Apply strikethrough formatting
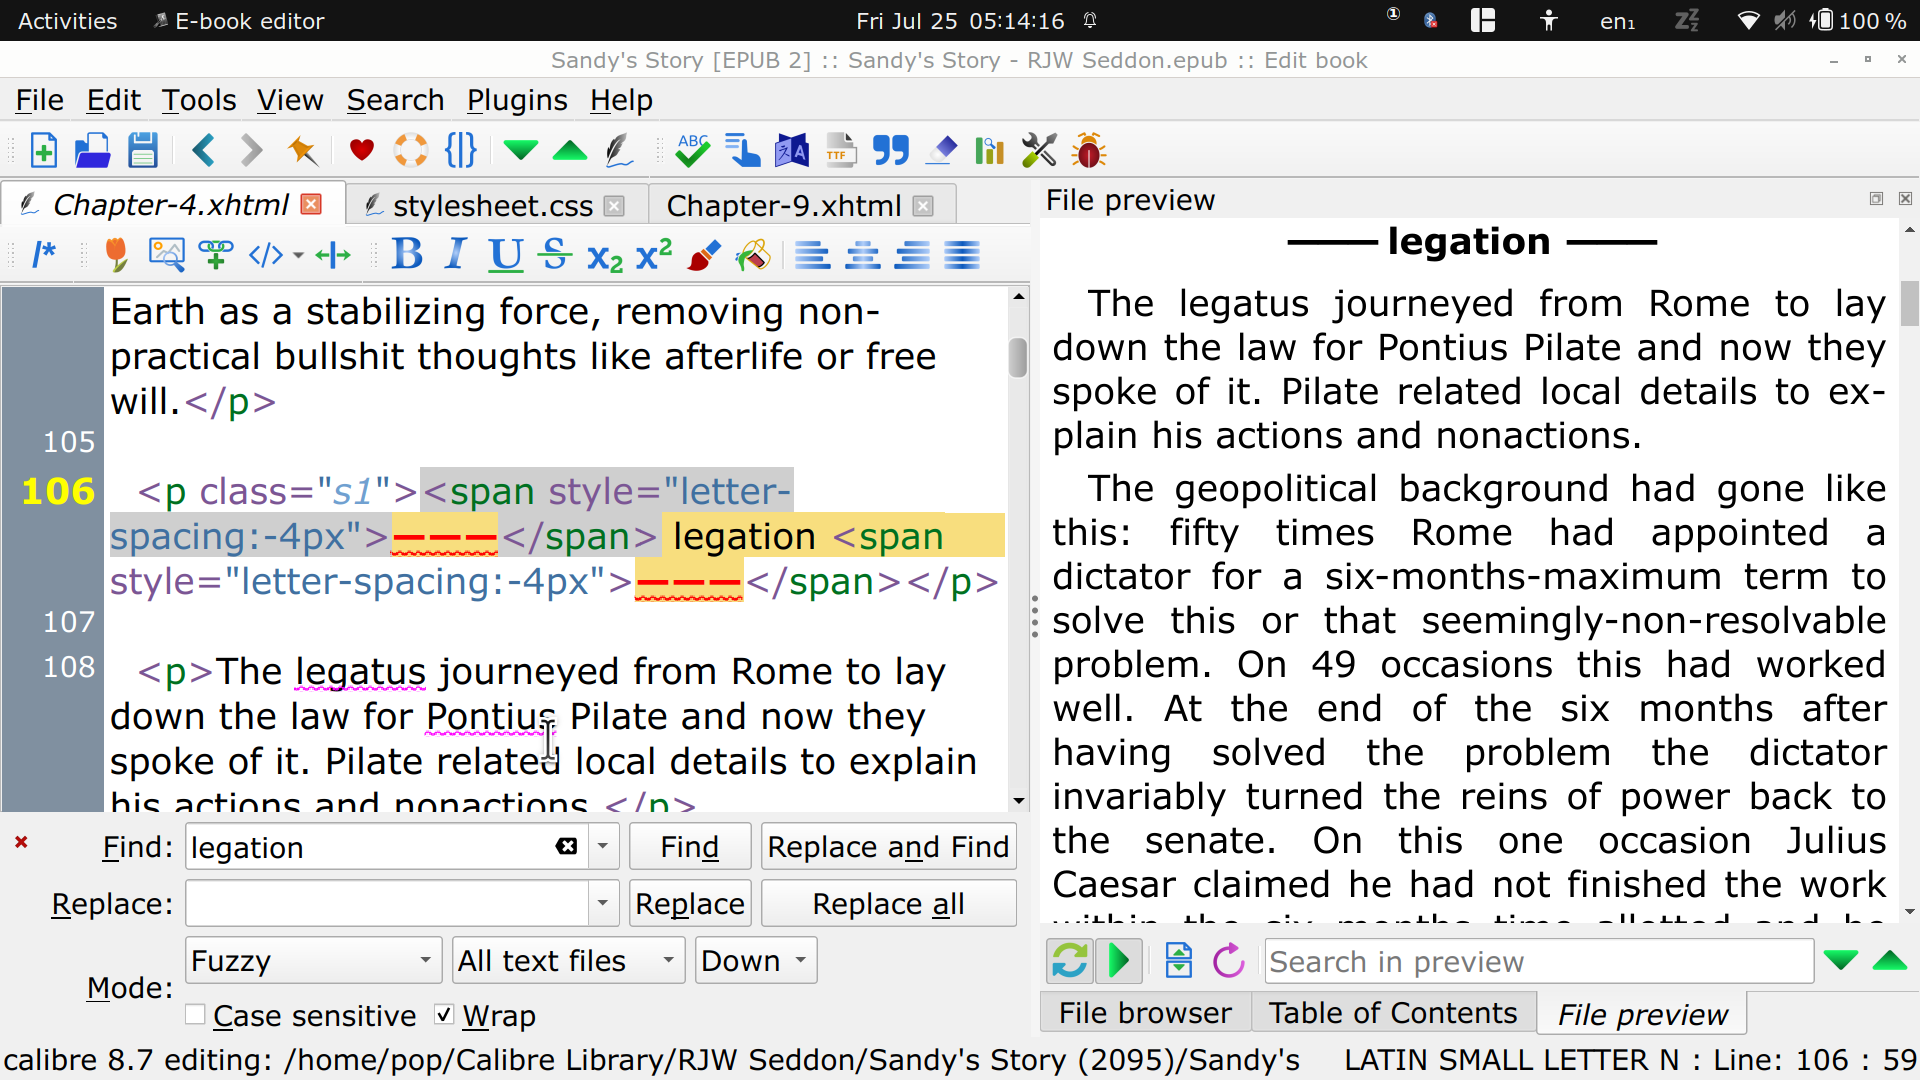The image size is (1920, 1080). coord(555,255)
